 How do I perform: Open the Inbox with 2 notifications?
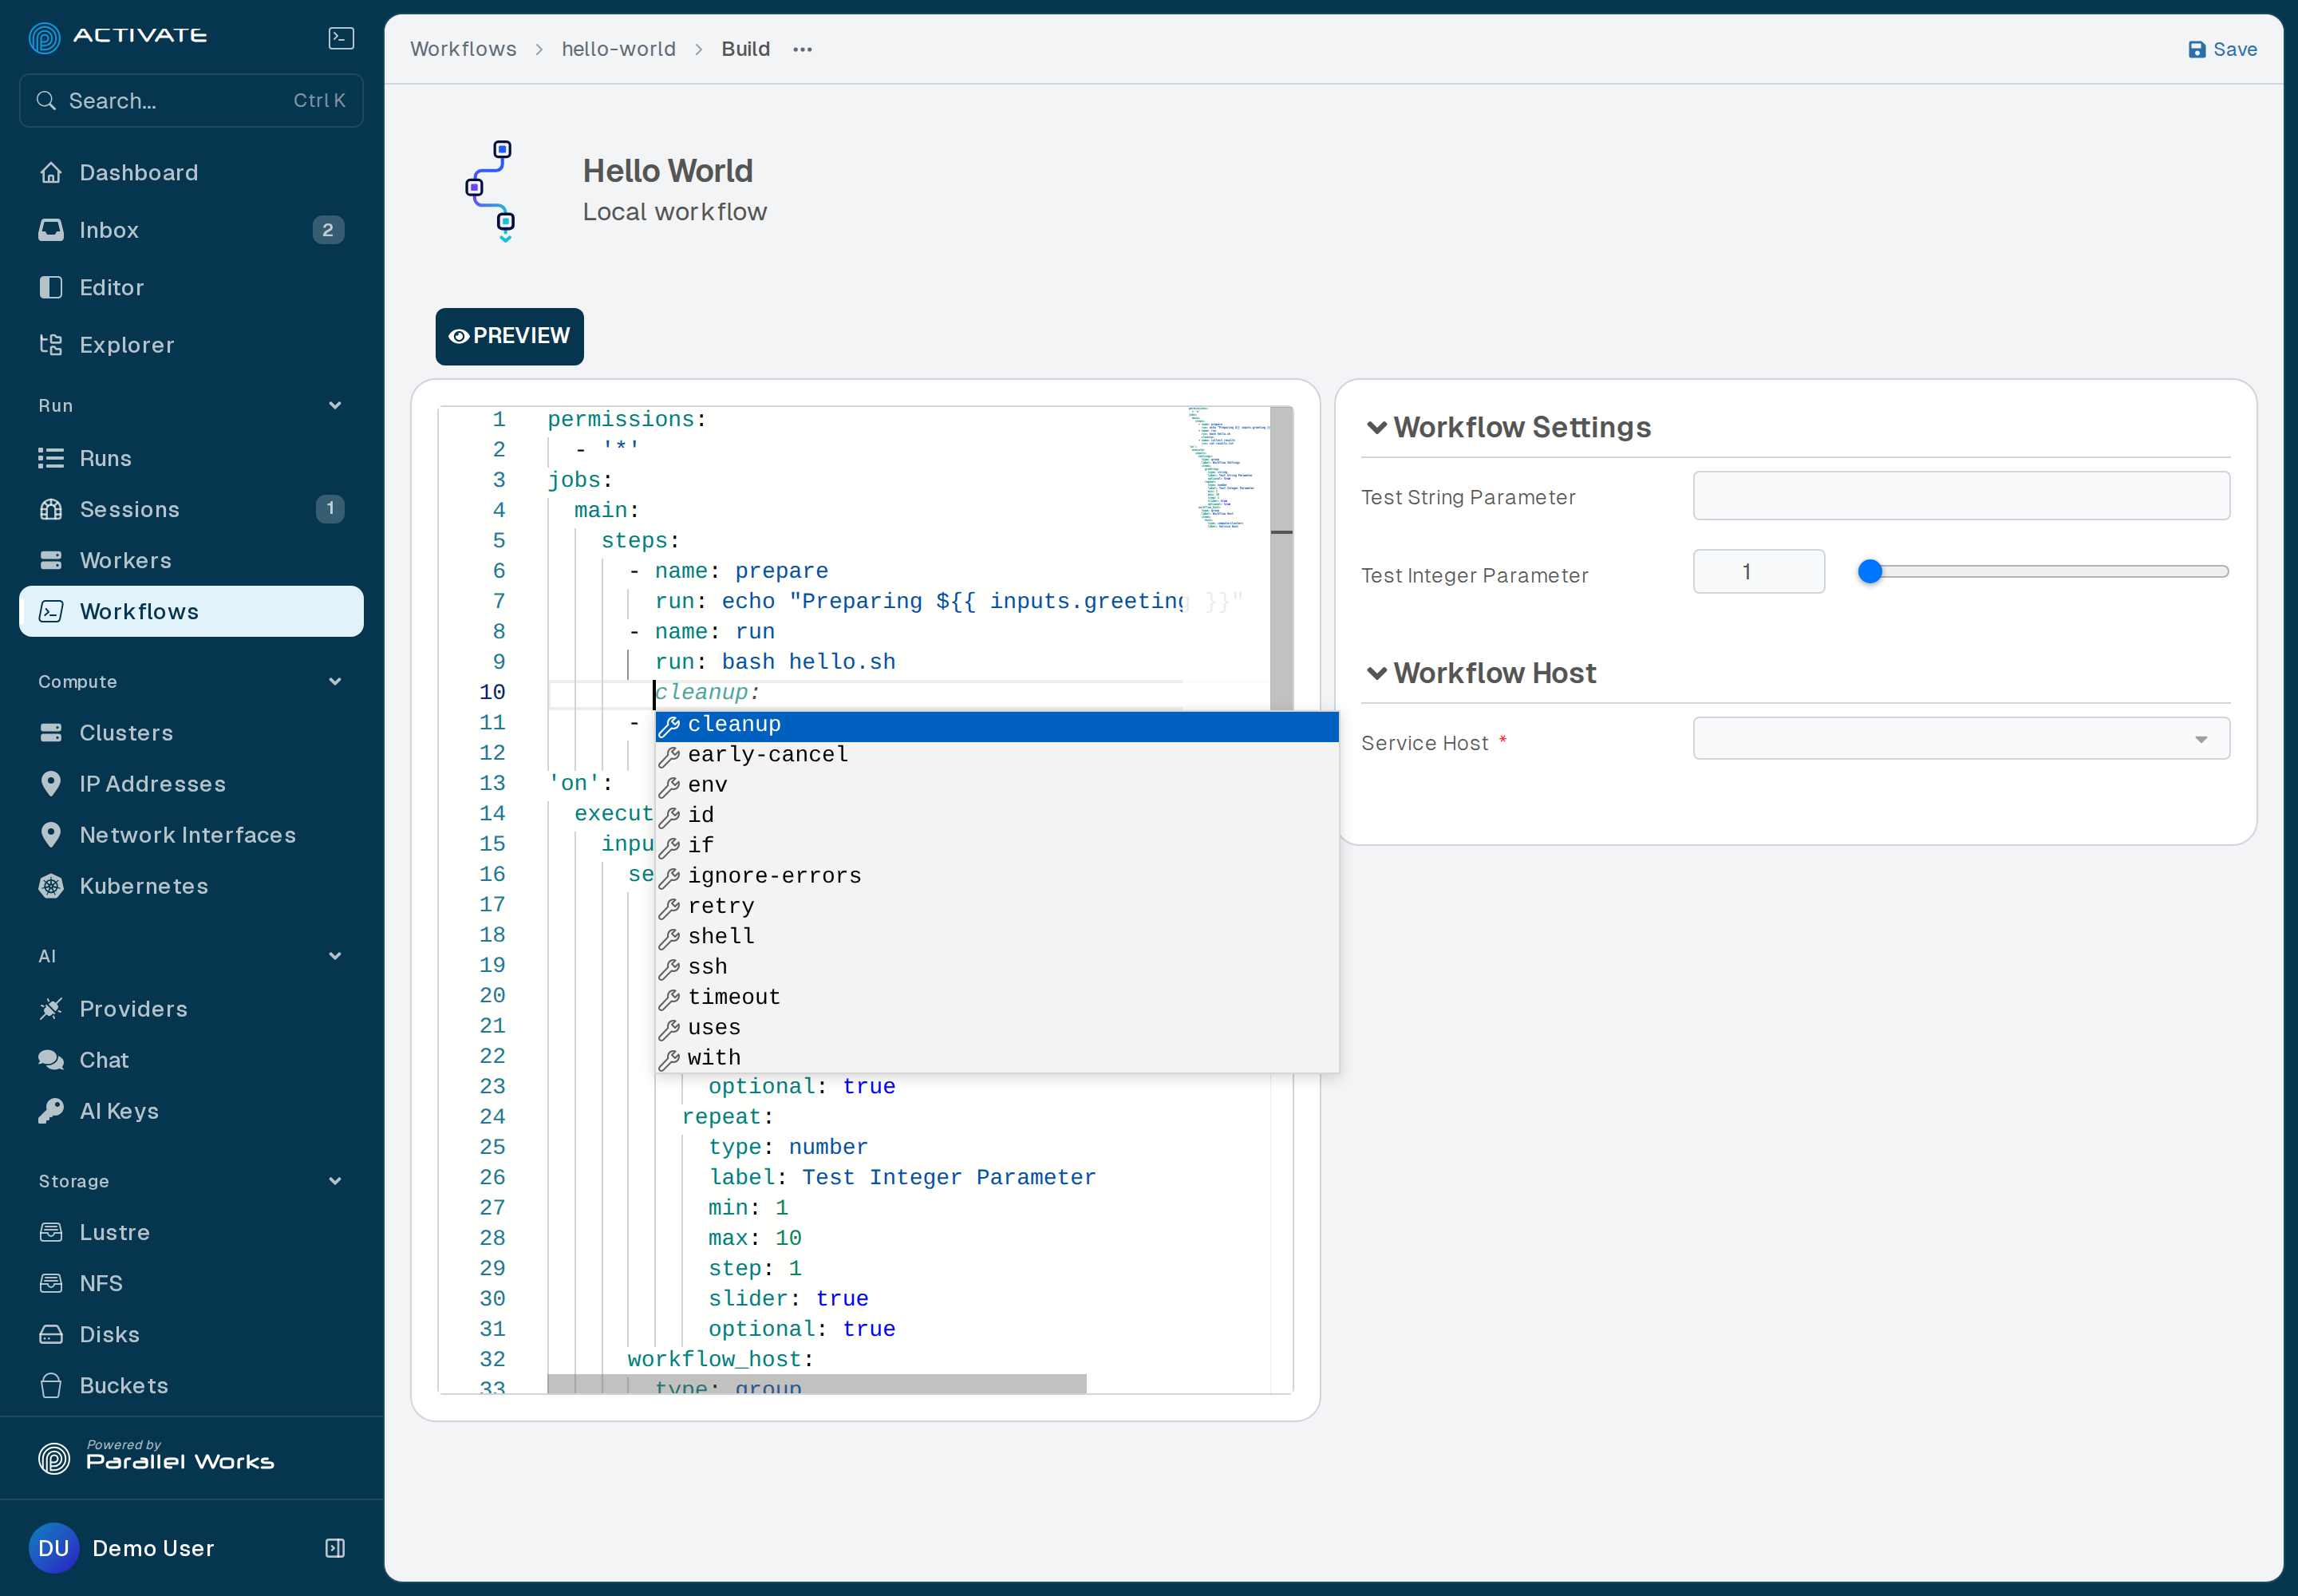[191, 230]
